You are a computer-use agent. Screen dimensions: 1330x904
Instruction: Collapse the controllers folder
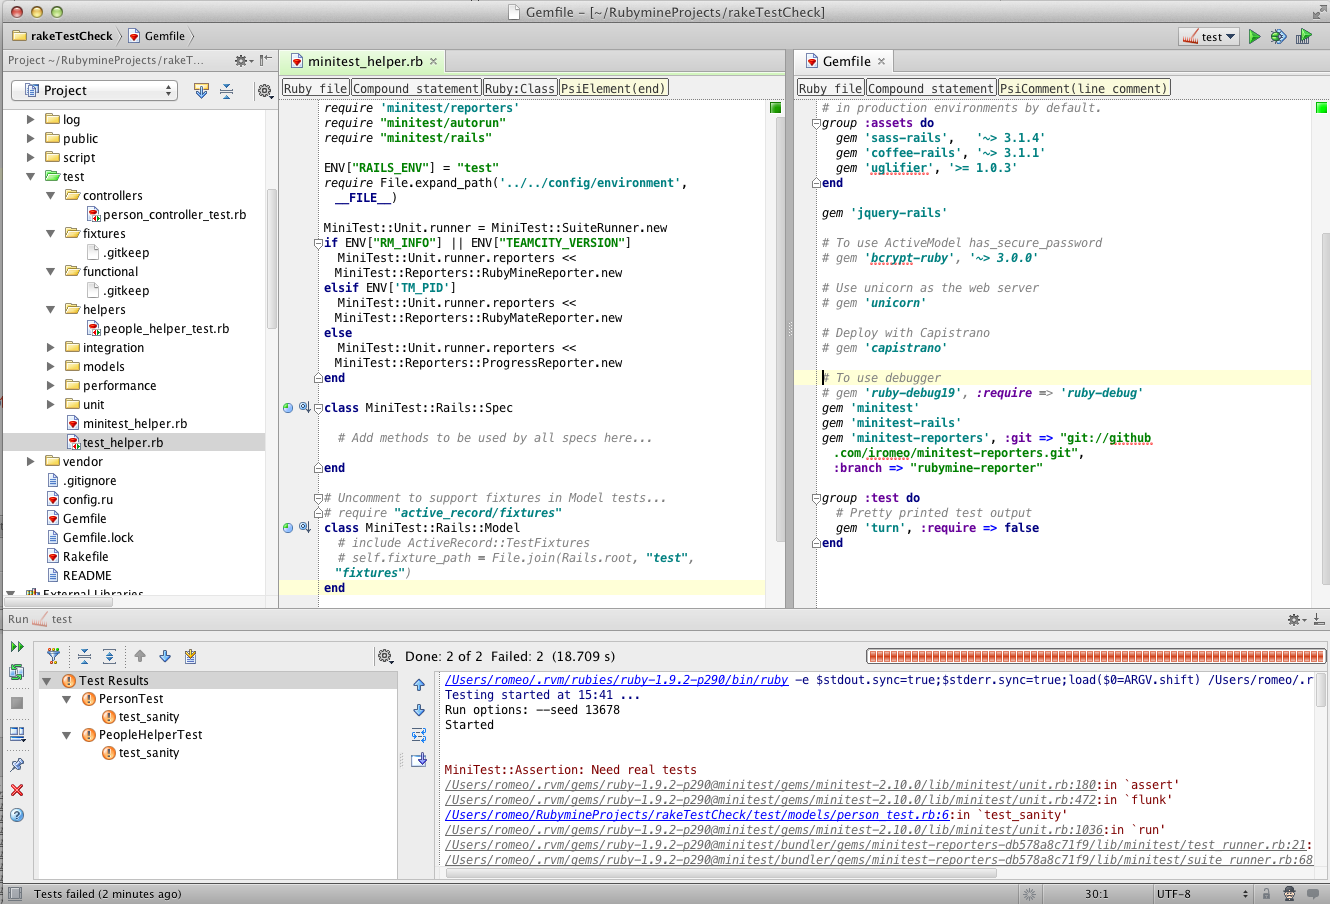50,195
